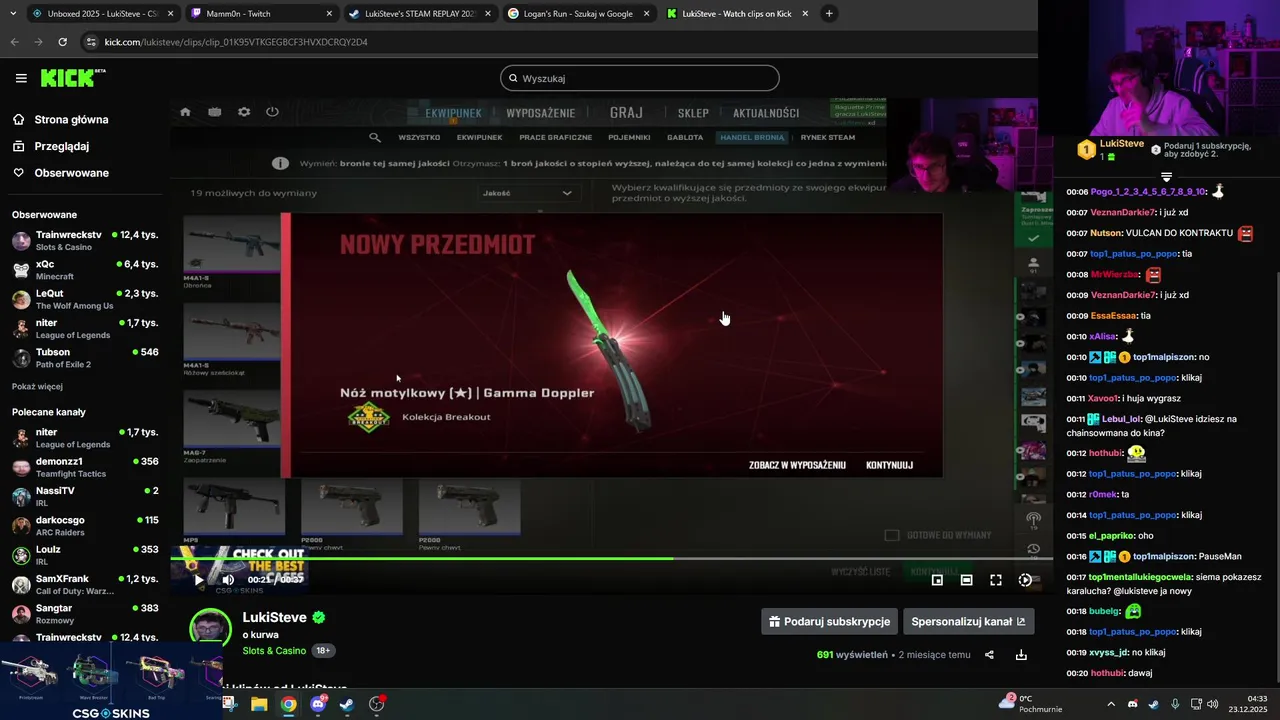This screenshot has width=1280, height=720.
Task: Play the Kick clip
Action: 198,580
